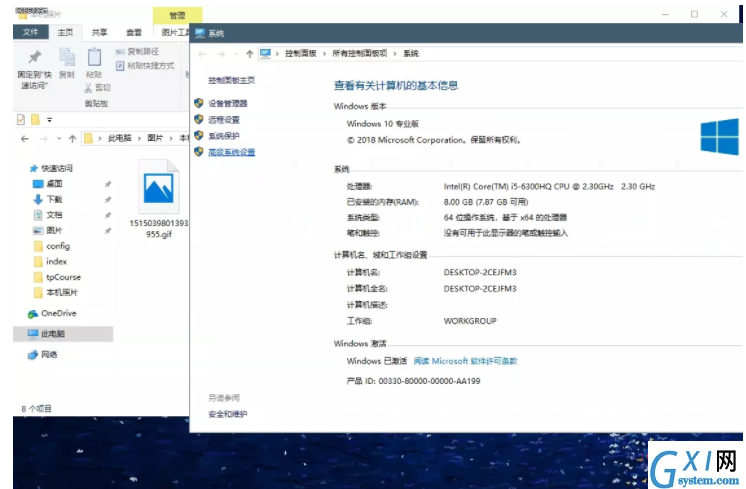The image size is (746, 489).
Task: Click 系统 breadcrumb in address bar
Action: pos(411,53)
